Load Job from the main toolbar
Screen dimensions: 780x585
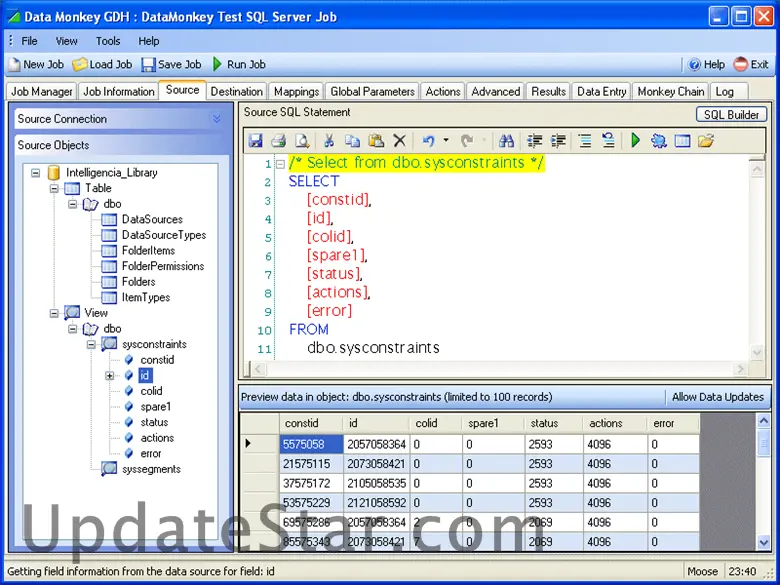coord(102,64)
